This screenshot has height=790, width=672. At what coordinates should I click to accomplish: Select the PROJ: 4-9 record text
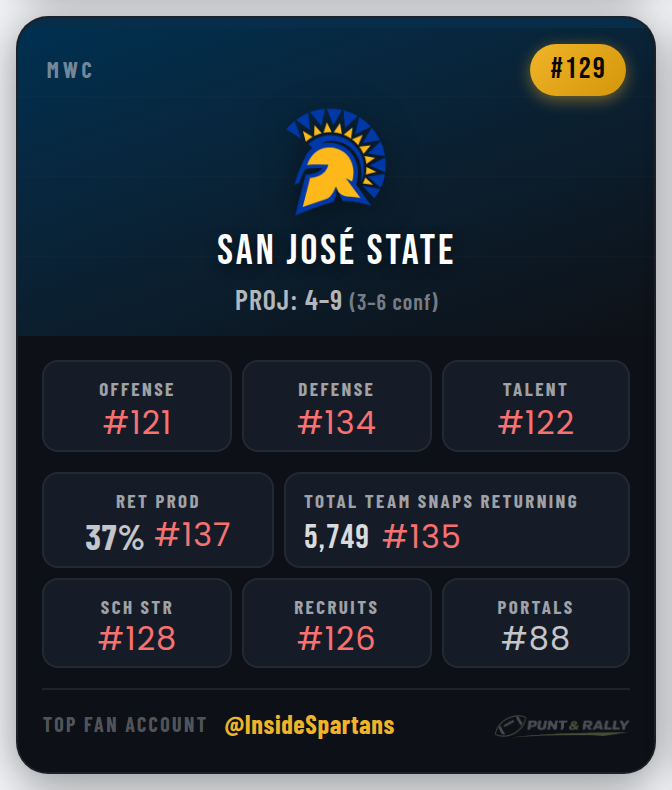point(289,300)
